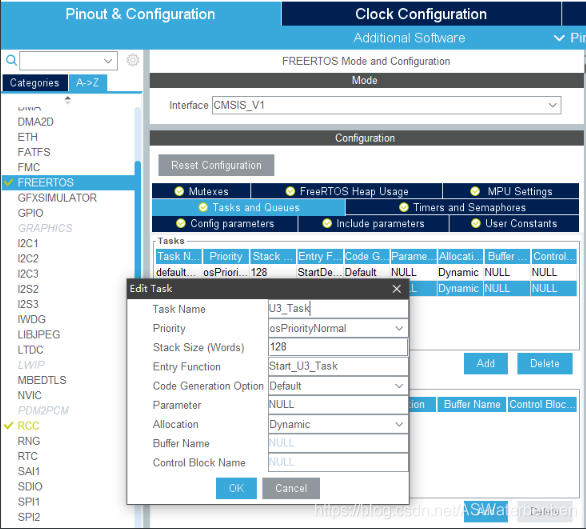Click the Control Block Name field
This screenshot has width=586, height=529.
[x=338, y=462]
